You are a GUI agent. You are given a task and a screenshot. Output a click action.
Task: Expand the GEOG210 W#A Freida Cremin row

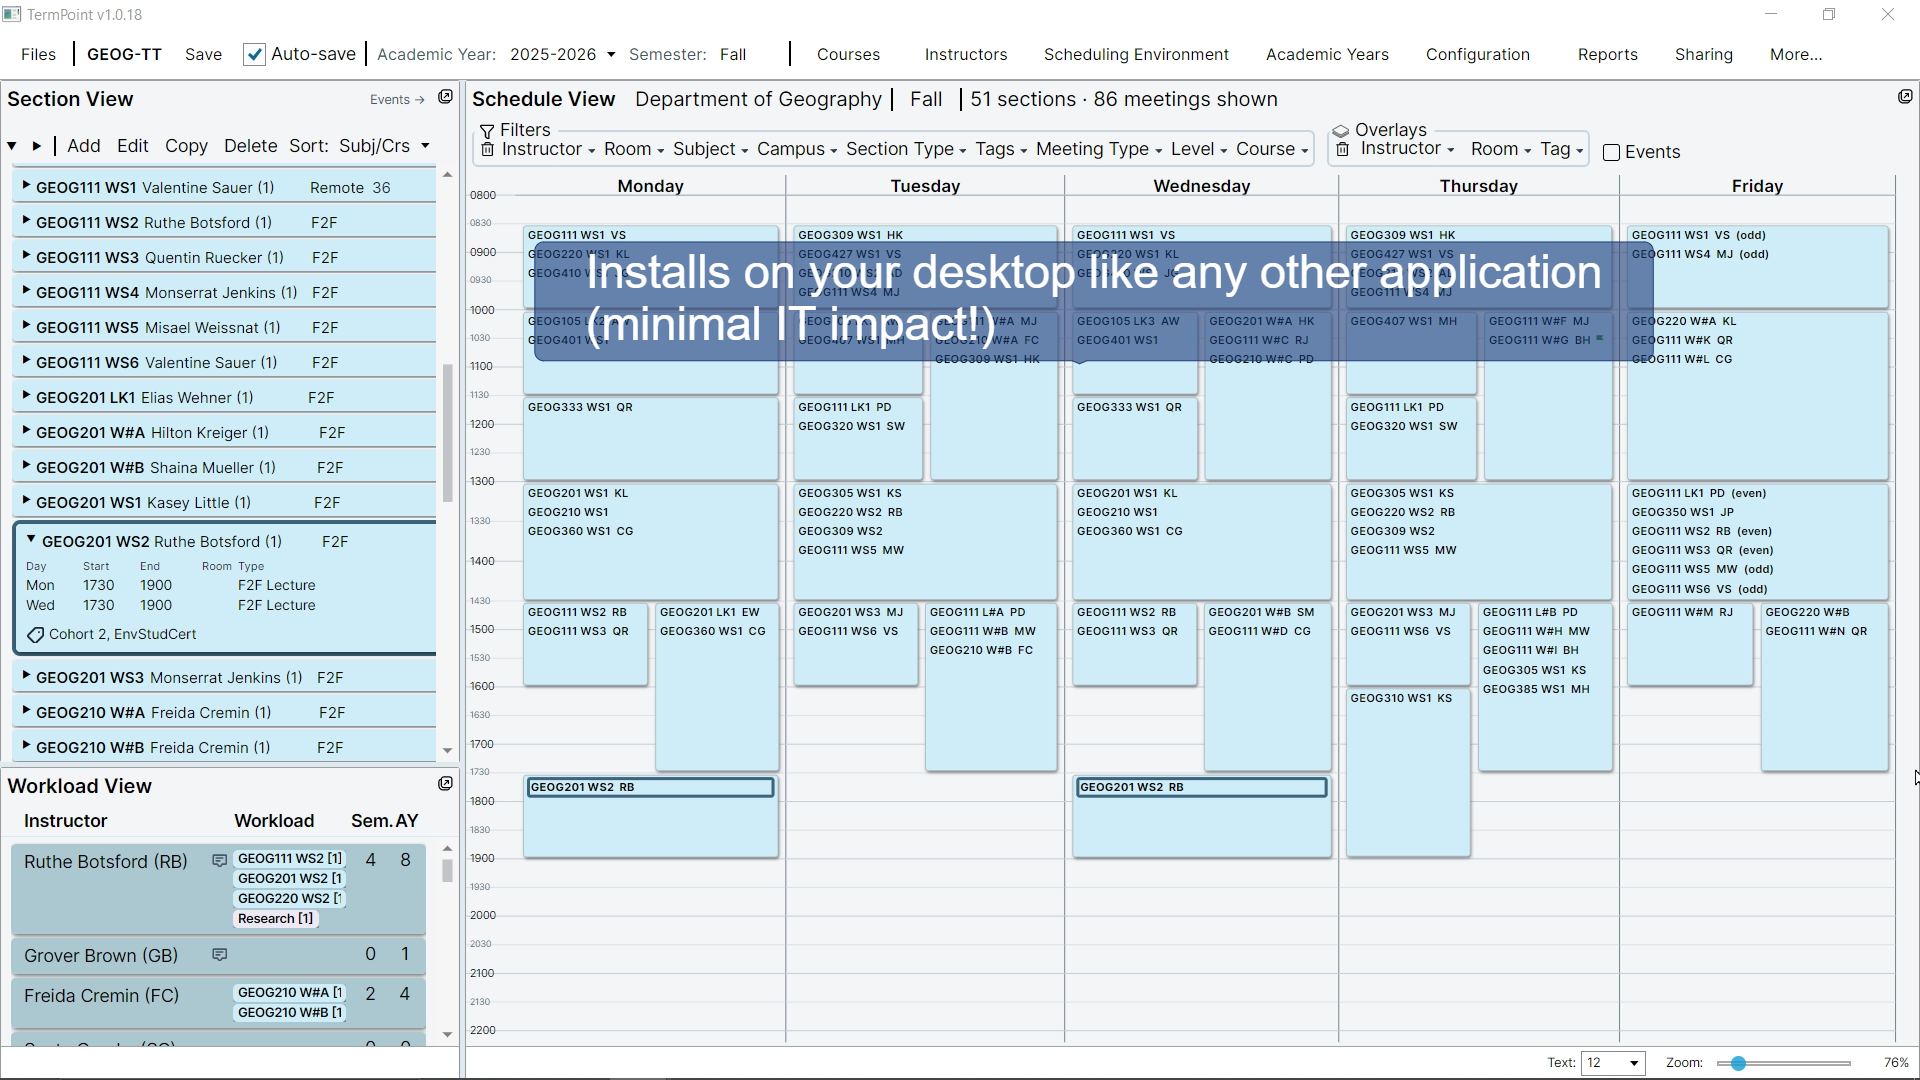pos(26,711)
